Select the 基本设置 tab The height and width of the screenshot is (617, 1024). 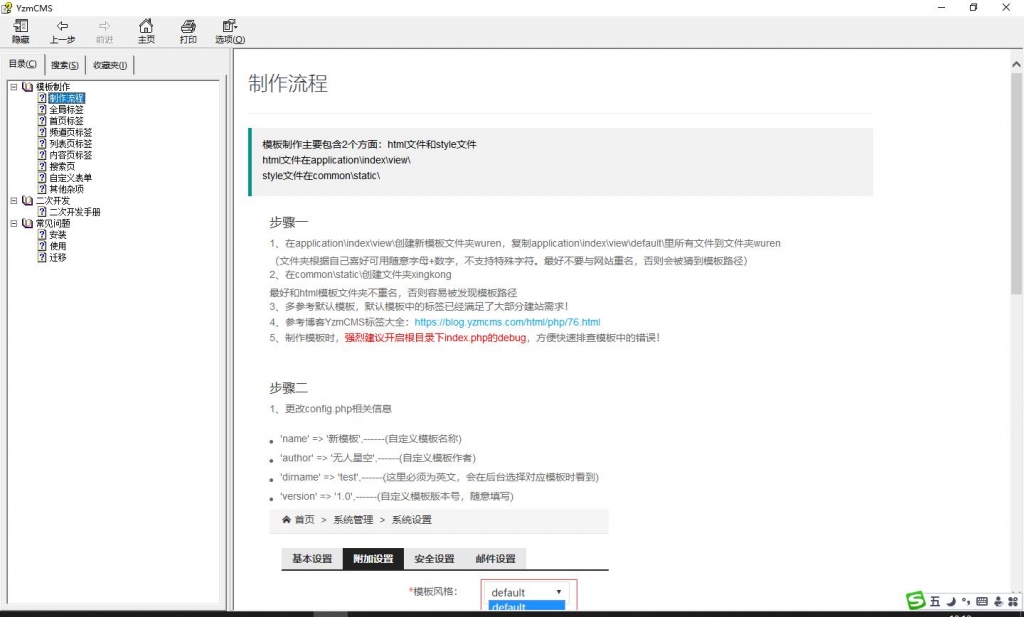point(312,559)
